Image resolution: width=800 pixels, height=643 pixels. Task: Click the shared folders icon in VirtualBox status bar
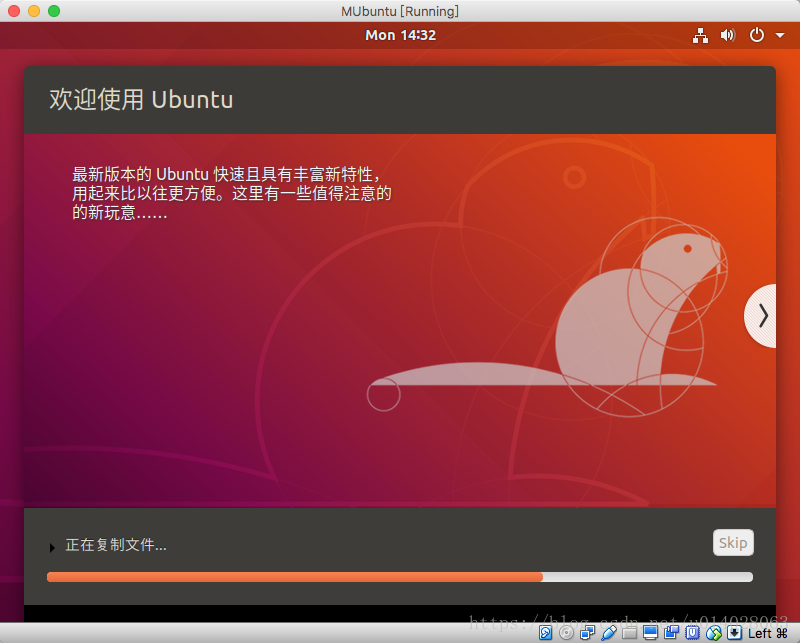630,633
